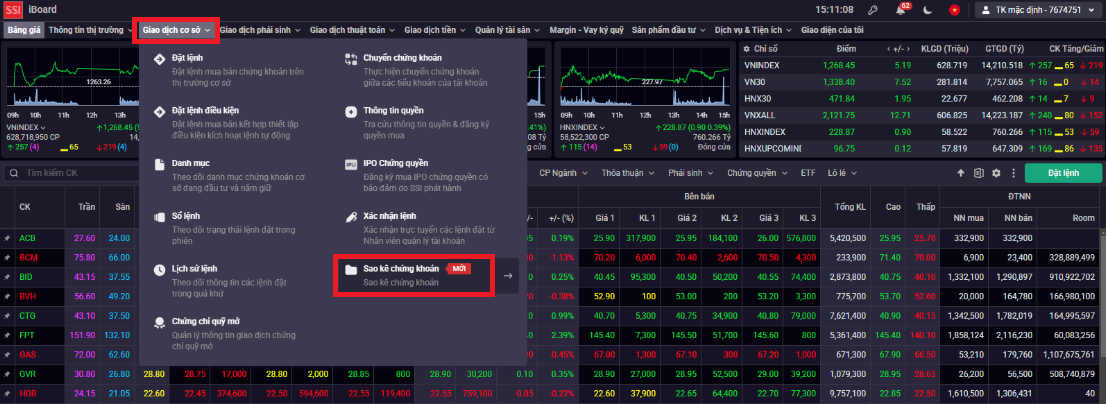1106x404 pixels.
Task: Click the IPO Chứng quyền icon
Action: click(351, 164)
